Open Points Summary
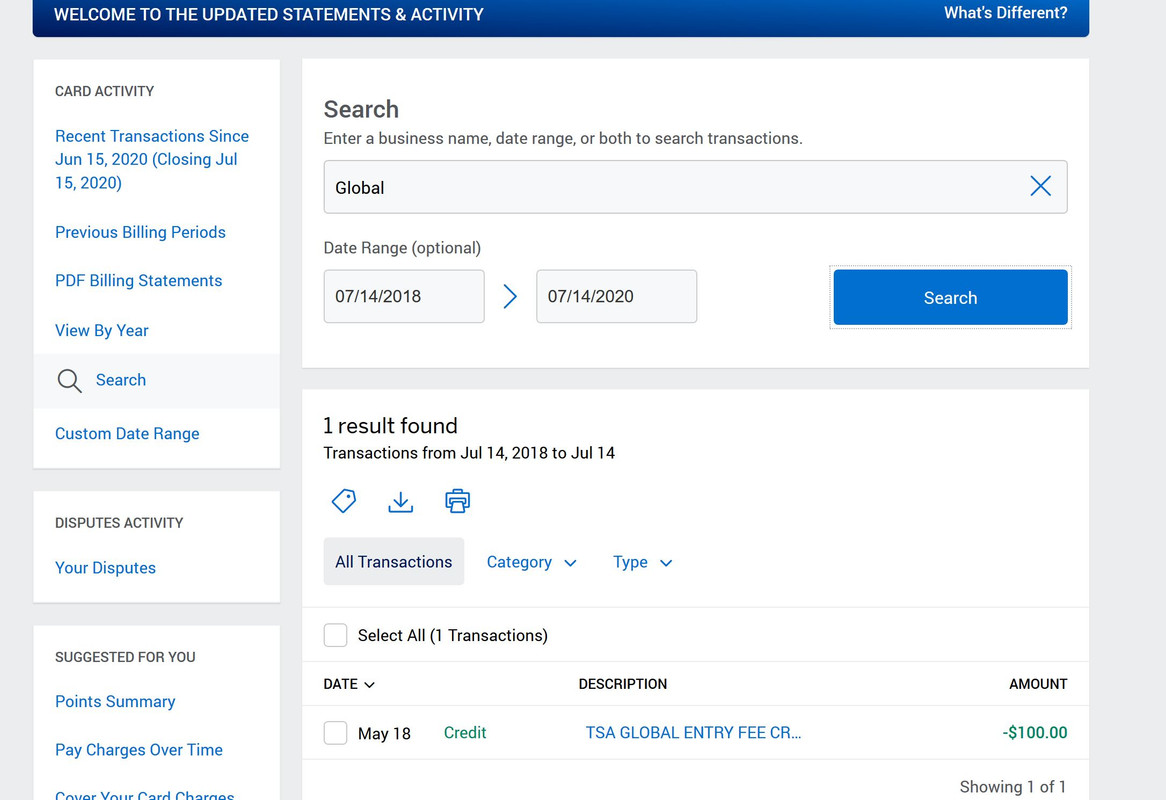This screenshot has height=800, width=1166. (x=115, y=702)
